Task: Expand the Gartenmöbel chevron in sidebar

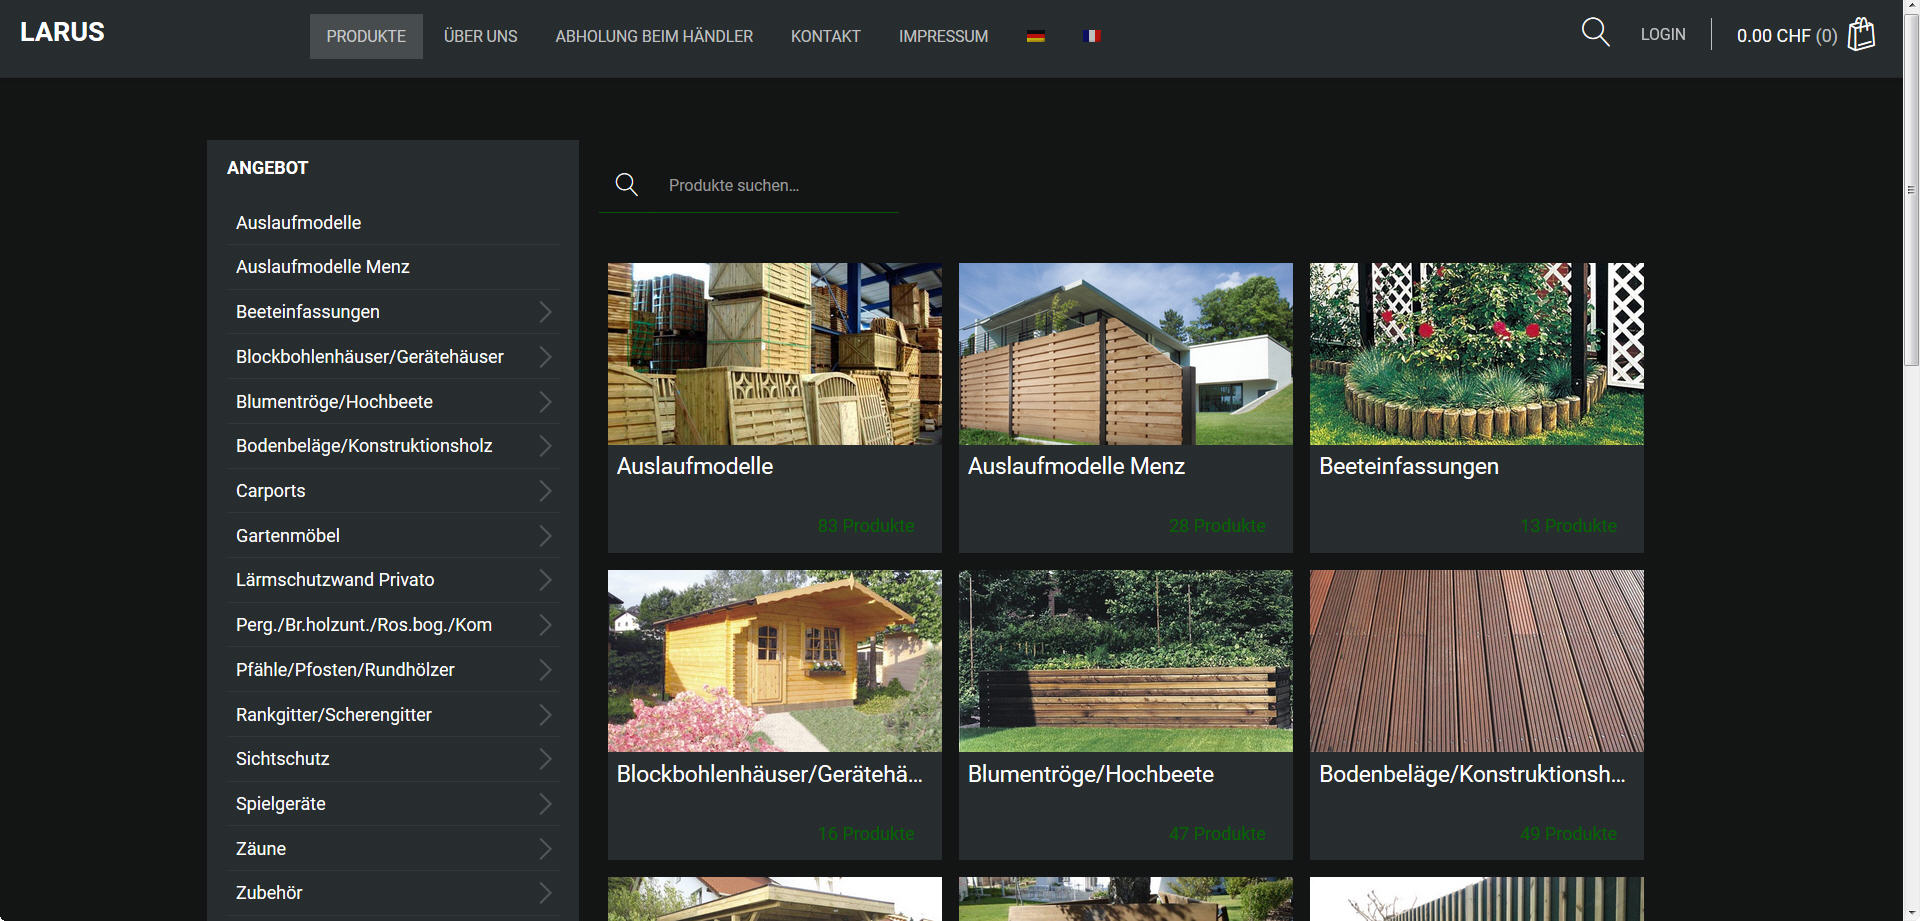Action: 545,536
